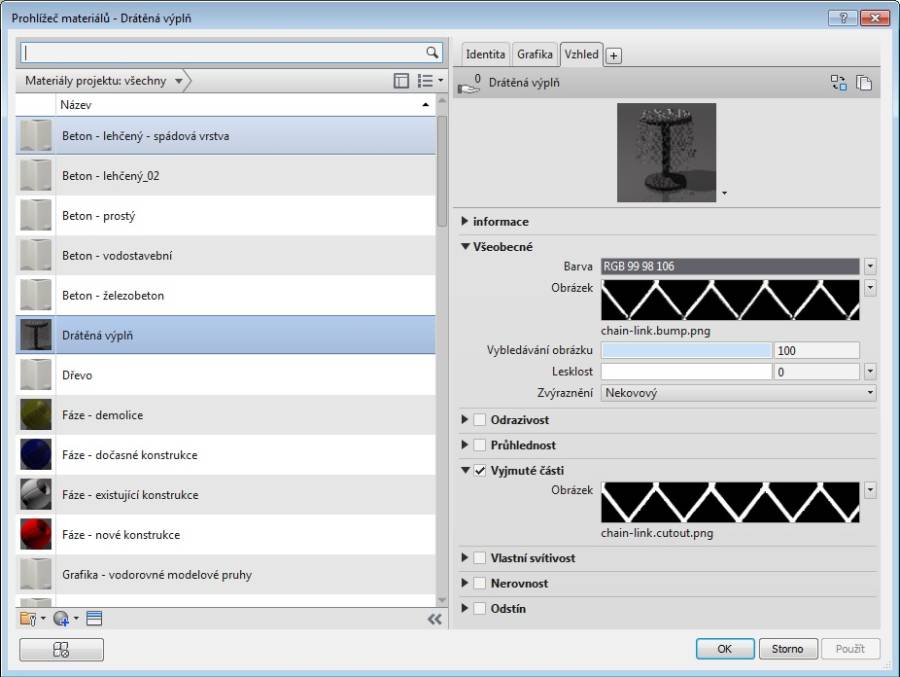Screen dimensions: 900x677
Task: Click the replace asset icon
Action: [838, 84]
